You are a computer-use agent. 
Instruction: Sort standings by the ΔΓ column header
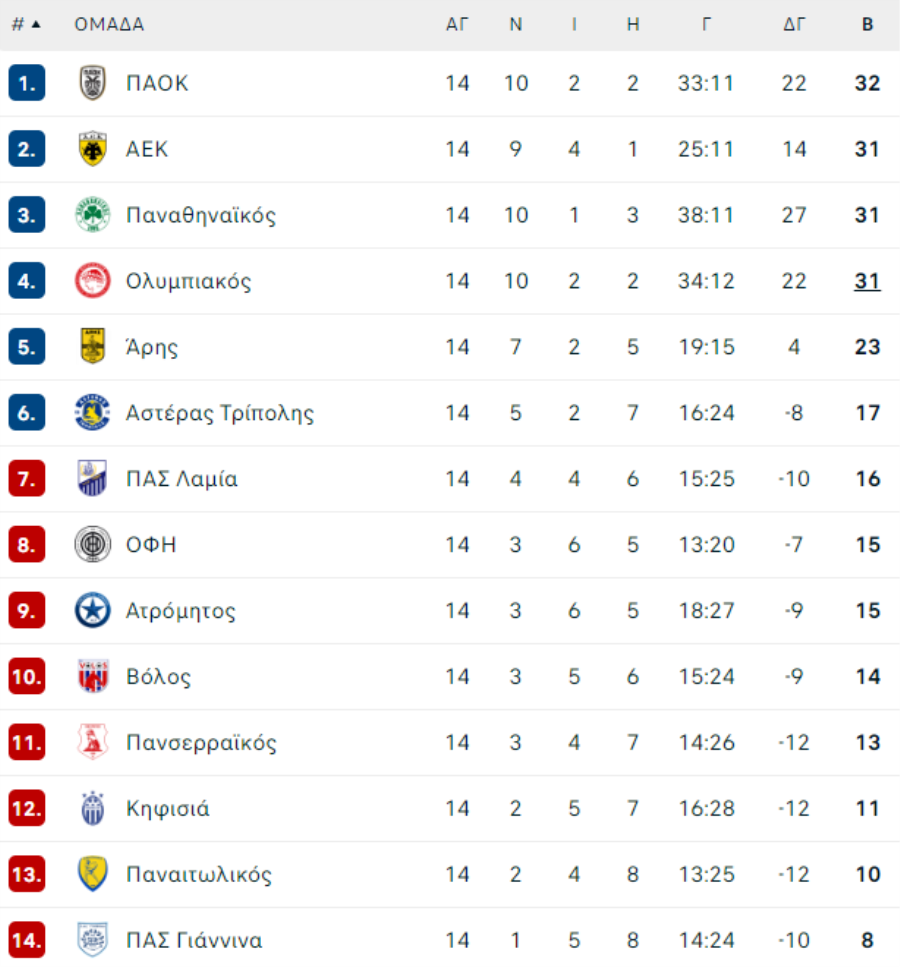794,25
